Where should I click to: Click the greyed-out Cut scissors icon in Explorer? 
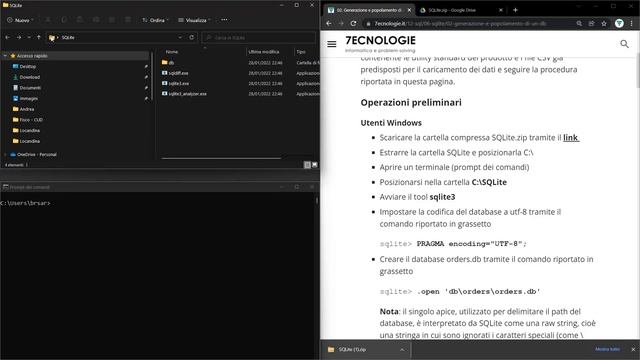pos(48,20)
